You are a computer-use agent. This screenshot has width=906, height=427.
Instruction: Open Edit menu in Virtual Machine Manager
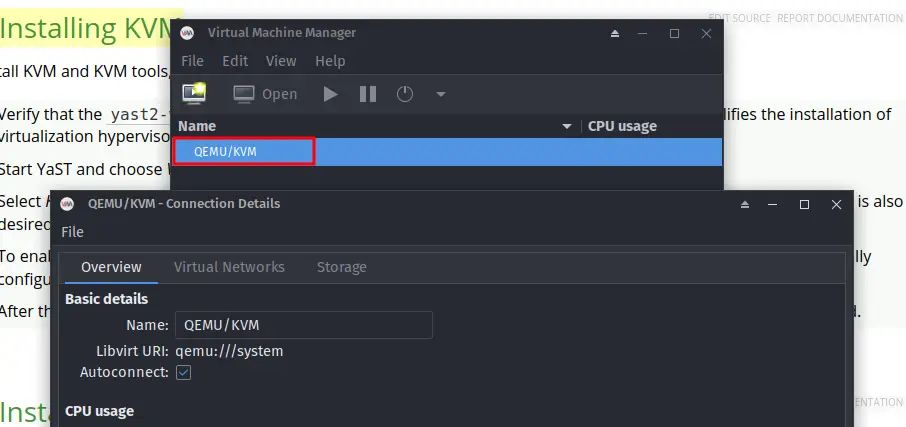point(235,61)
